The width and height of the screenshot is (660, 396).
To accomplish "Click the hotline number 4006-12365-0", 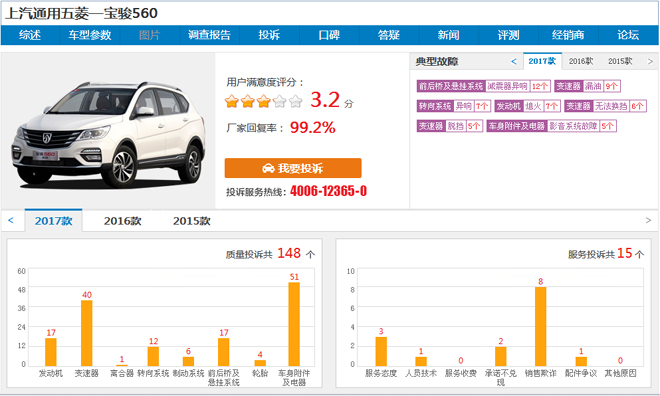I will [x=328, y=191].
